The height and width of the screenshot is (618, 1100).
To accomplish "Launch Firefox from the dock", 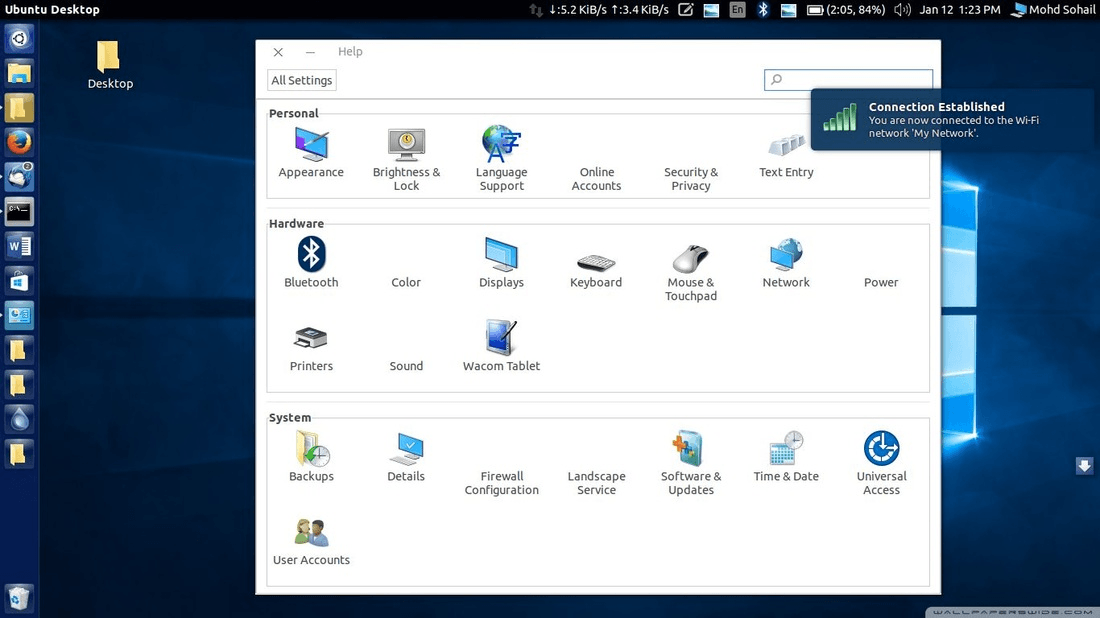I will point(19,141).
